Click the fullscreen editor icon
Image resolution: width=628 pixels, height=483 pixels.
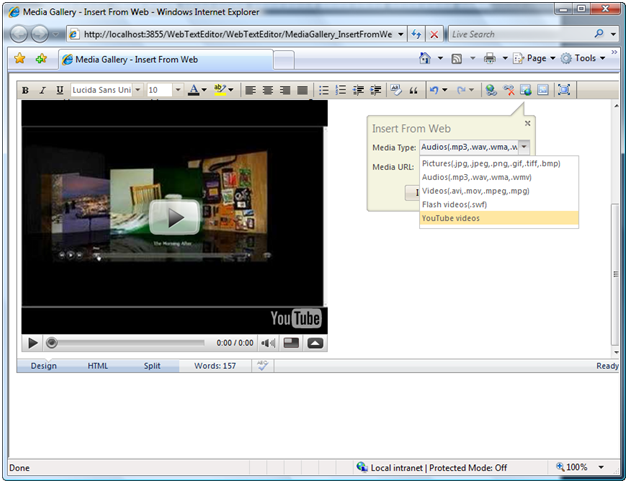tap(564, 90)
